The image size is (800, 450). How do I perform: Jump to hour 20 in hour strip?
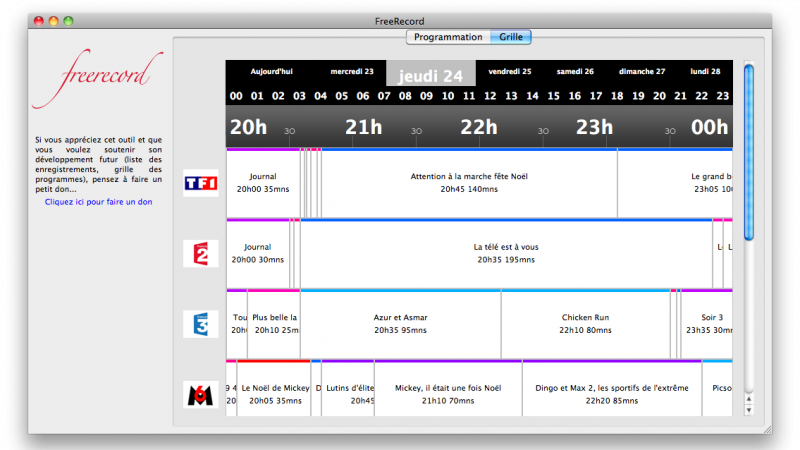pyautogui.click(x=660, y=96)
